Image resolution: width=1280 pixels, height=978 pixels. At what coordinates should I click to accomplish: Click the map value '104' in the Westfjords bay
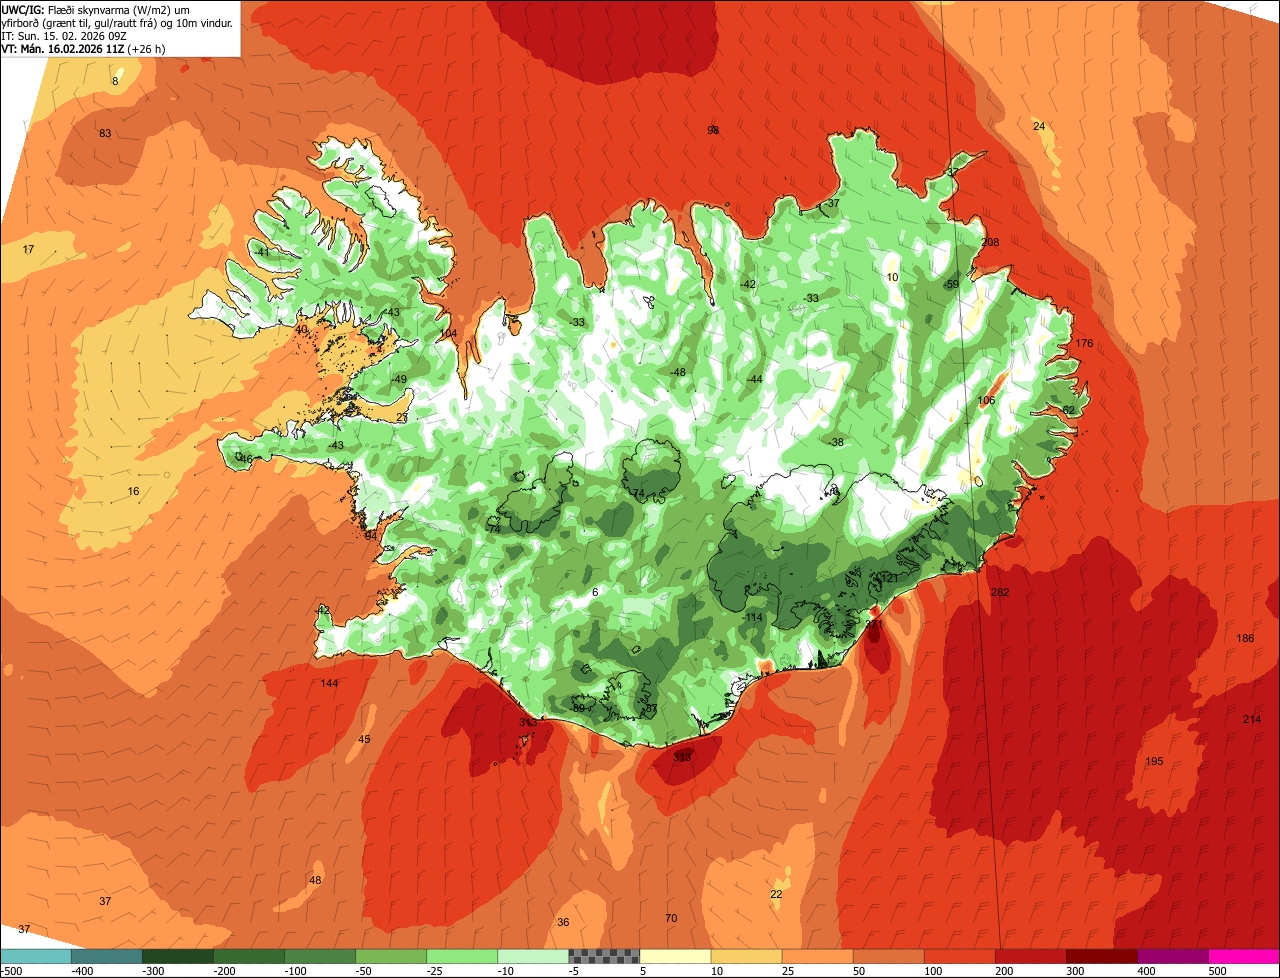pyautogui.click(x=448, y=333)
